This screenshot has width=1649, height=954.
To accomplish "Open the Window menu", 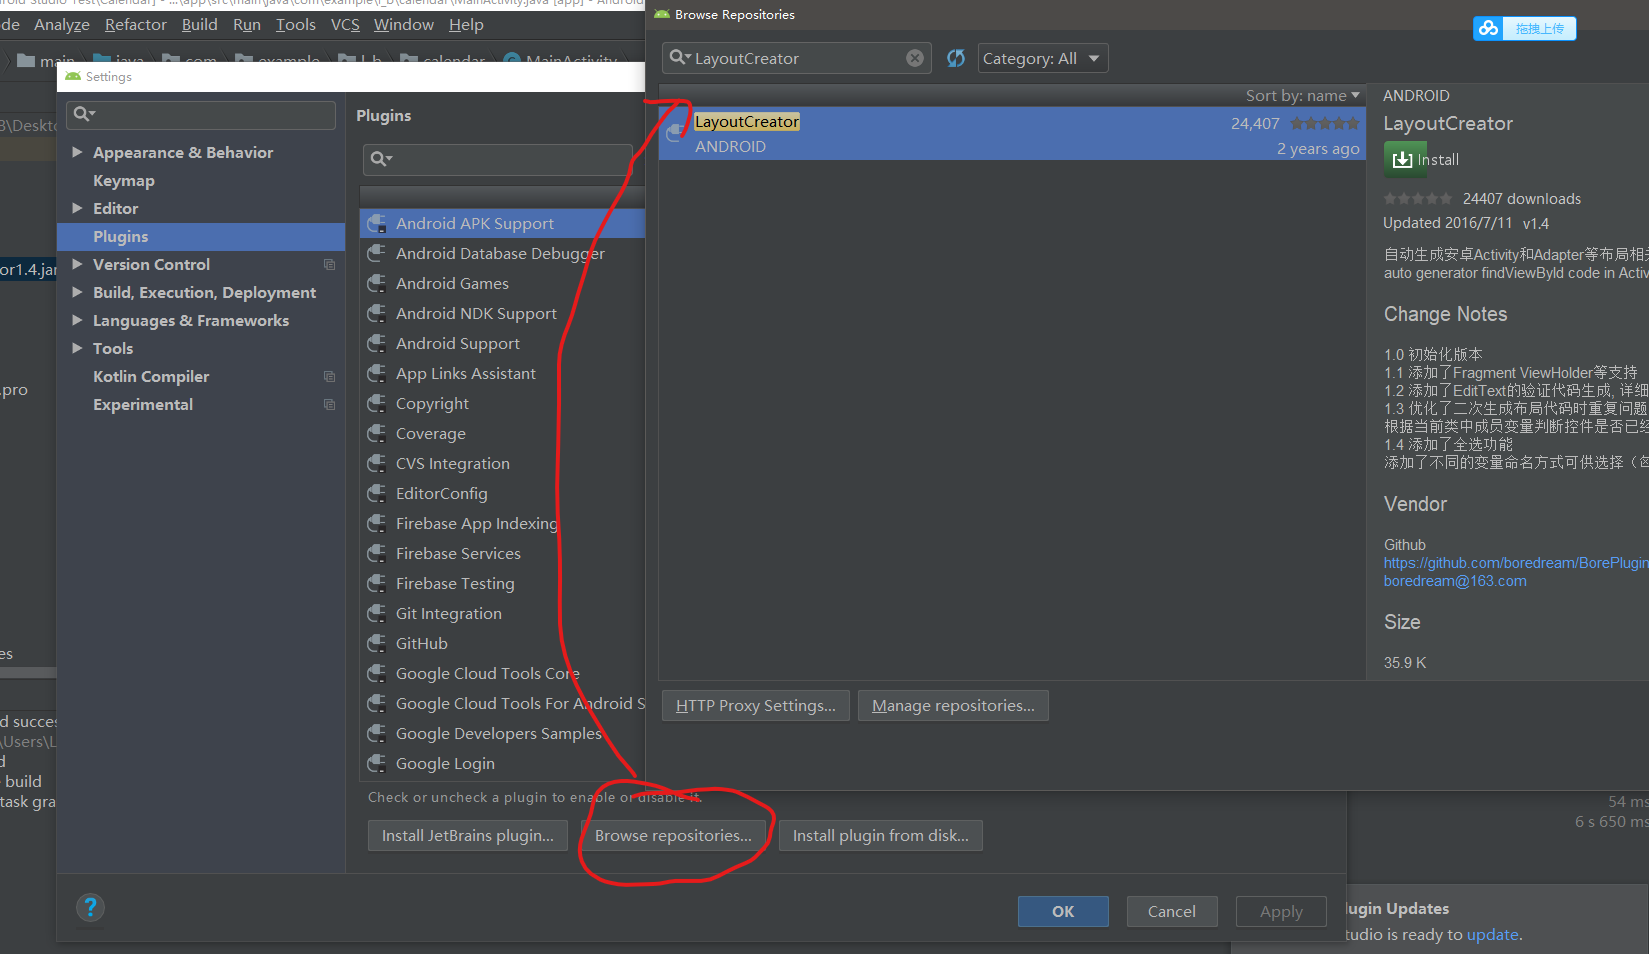I will 403,24.
